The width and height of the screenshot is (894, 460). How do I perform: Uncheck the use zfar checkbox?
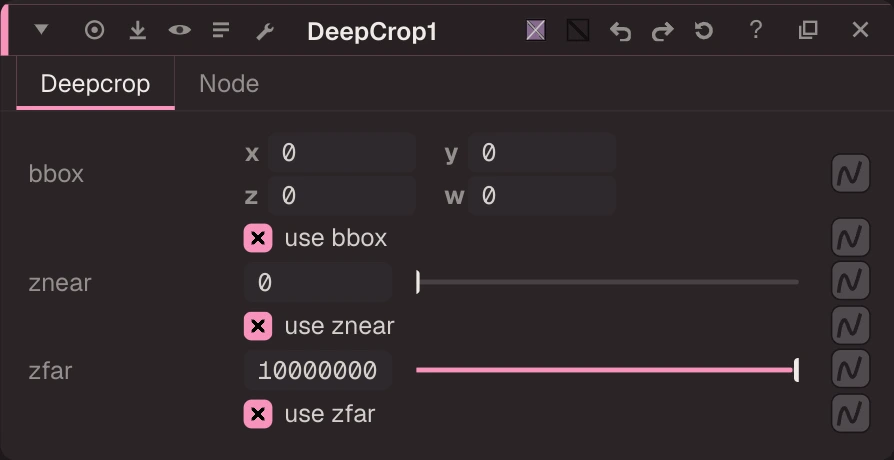coord(258,414)
